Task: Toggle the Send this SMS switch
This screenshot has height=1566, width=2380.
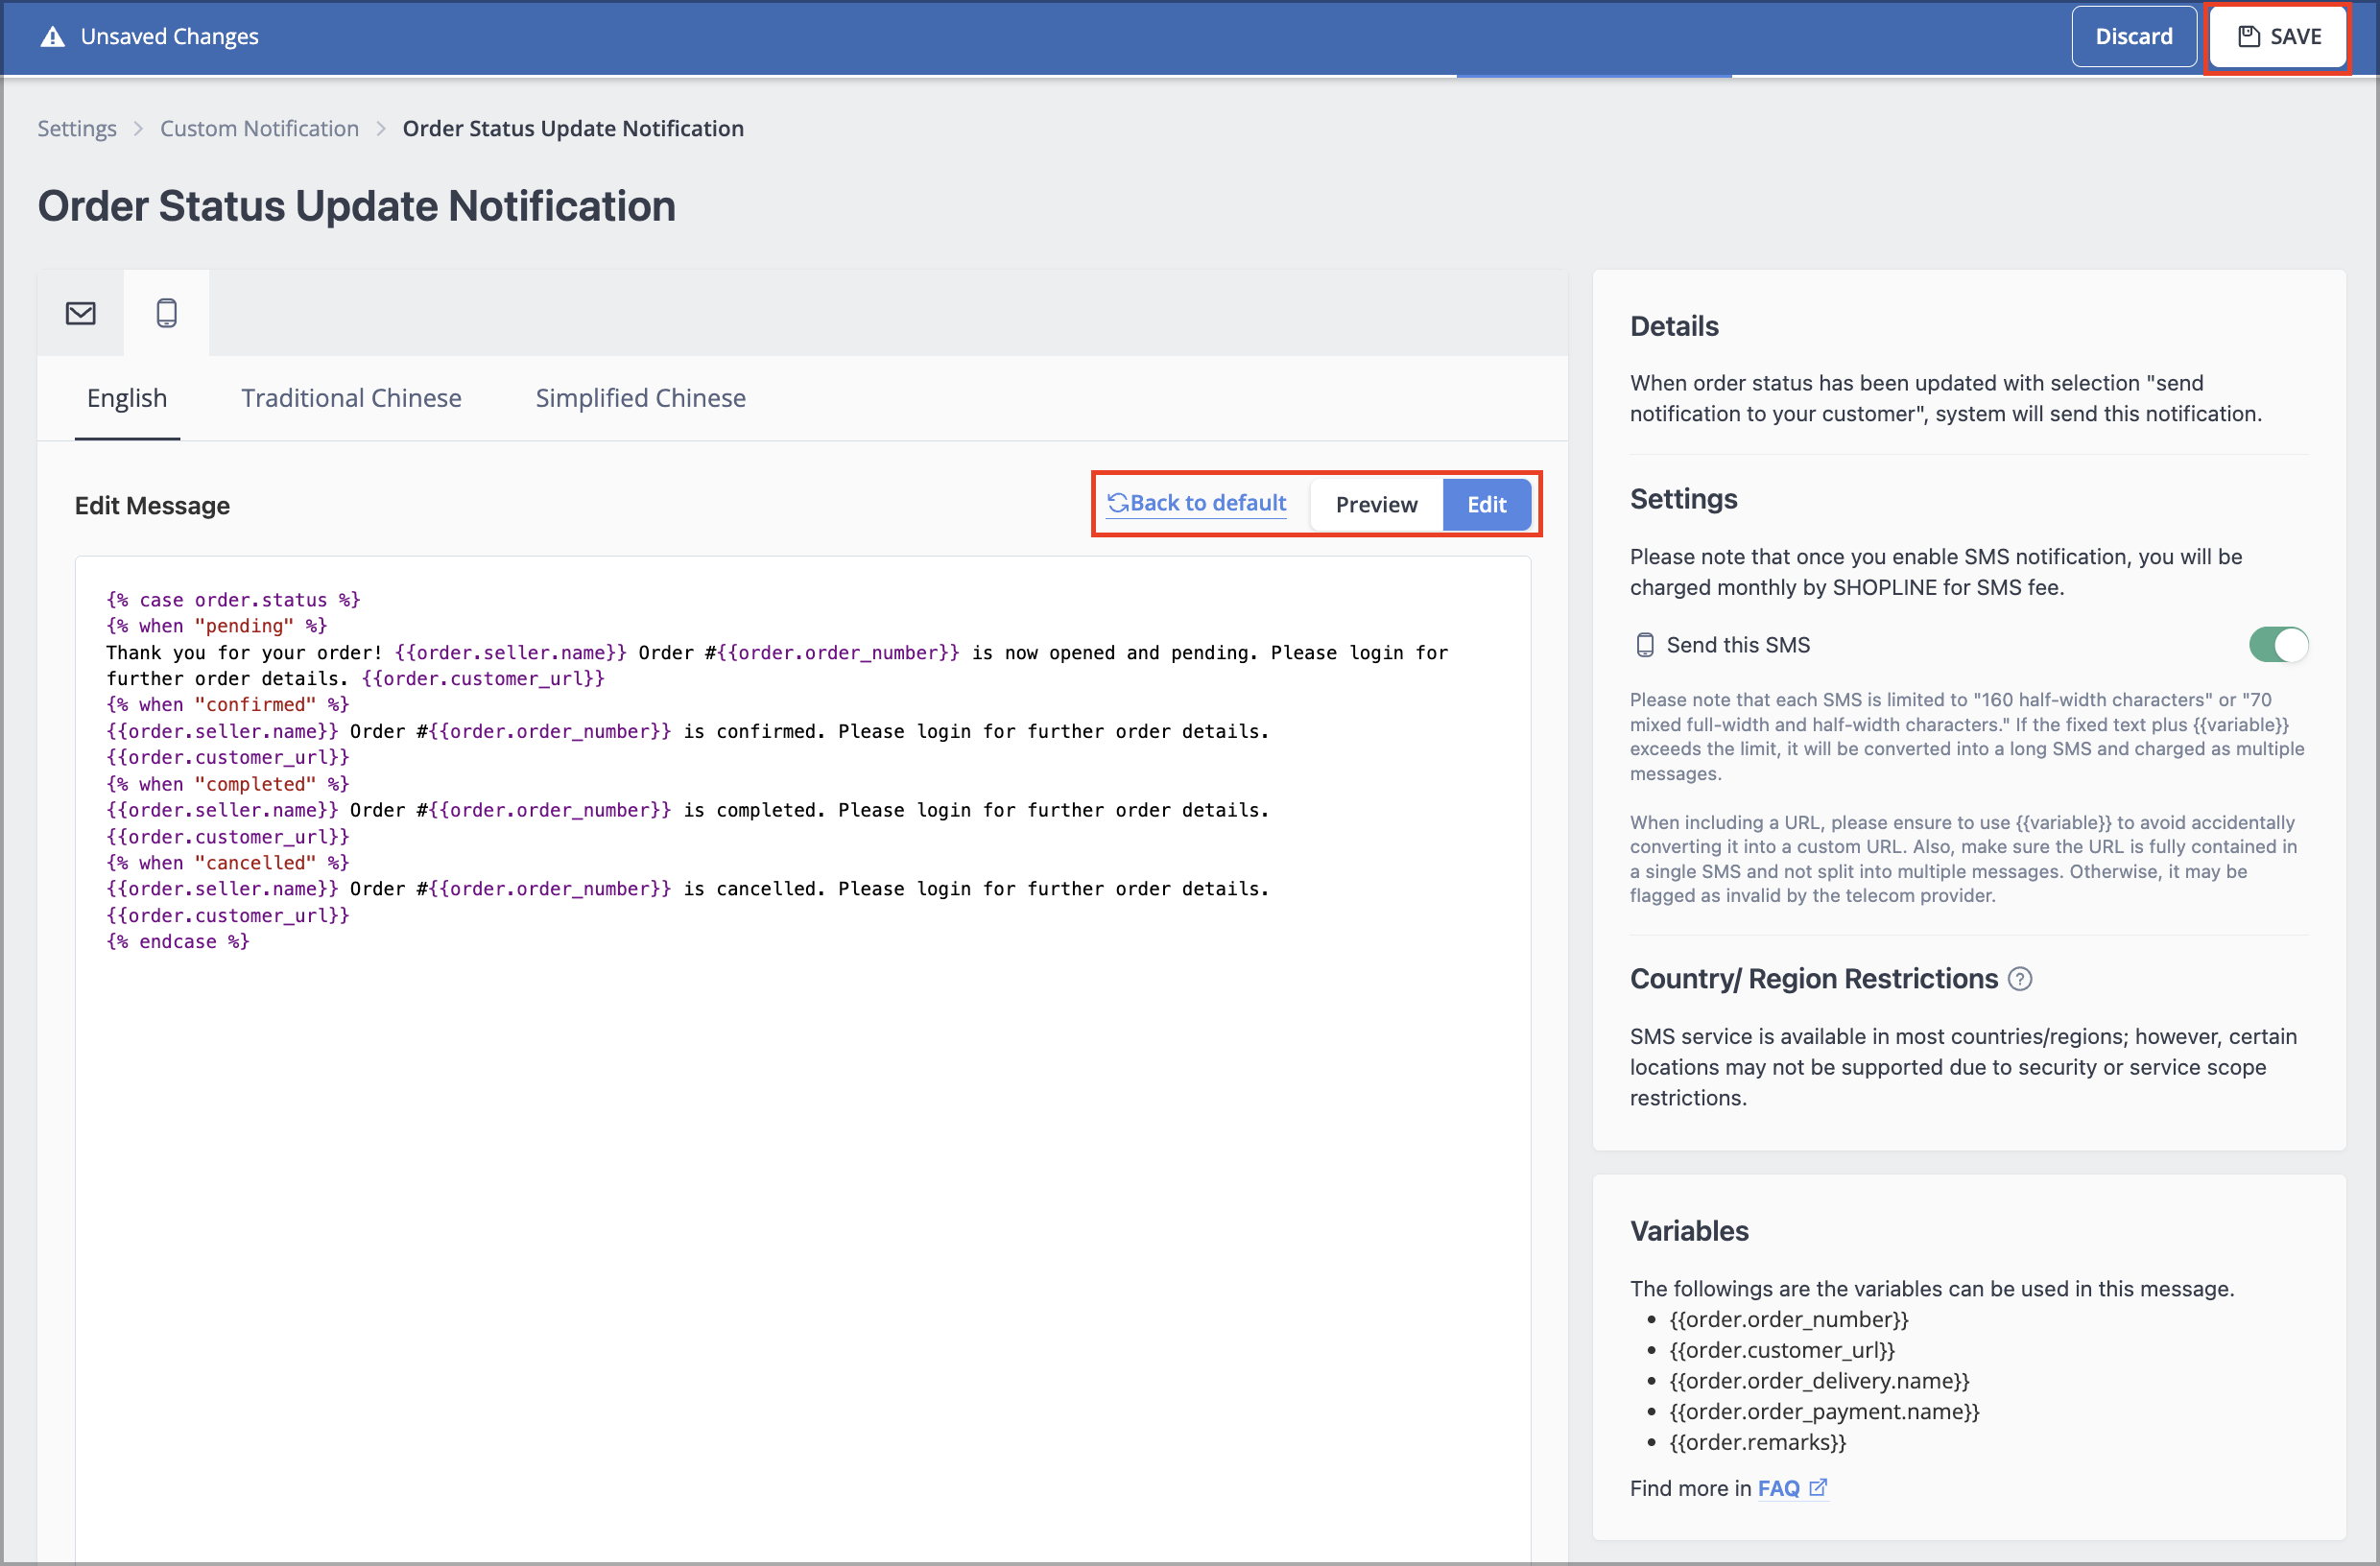Action: (x=2278, y=645)
